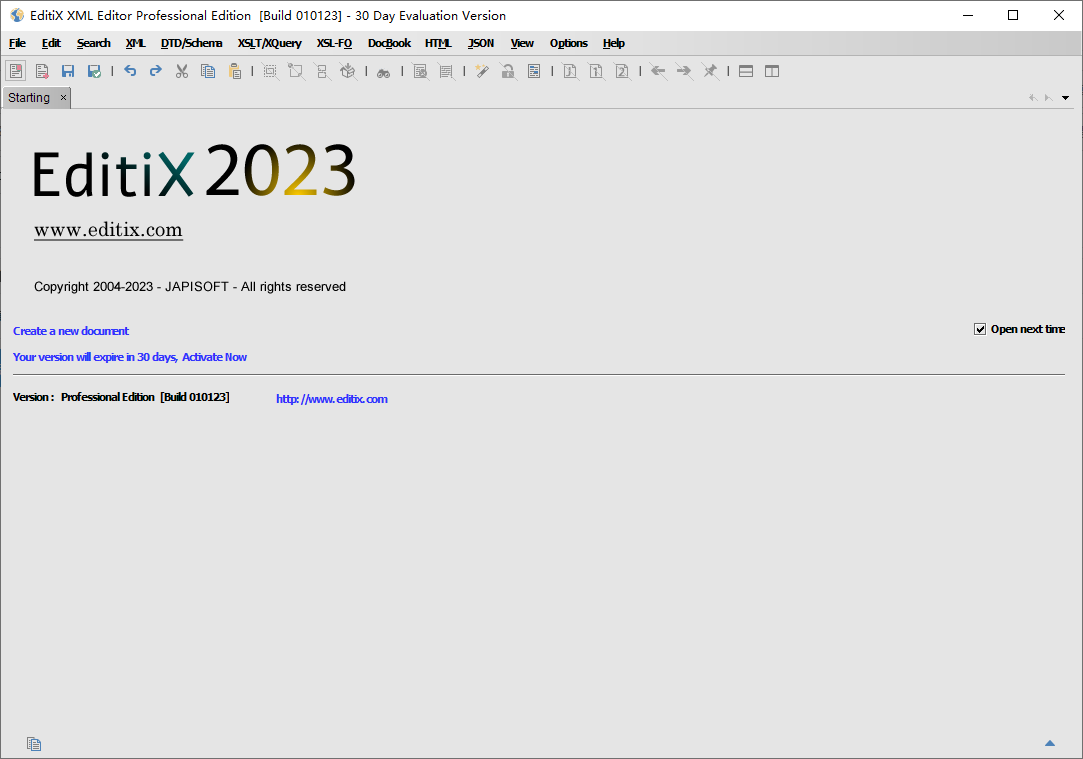
Task: Maximize the EditiX window
Action: coord(1013,15)
